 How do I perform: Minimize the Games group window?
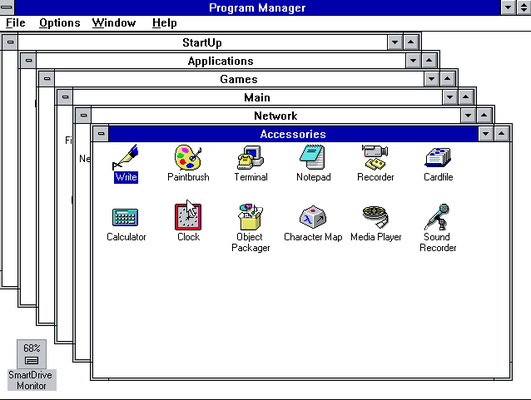[x=431, y=79]
